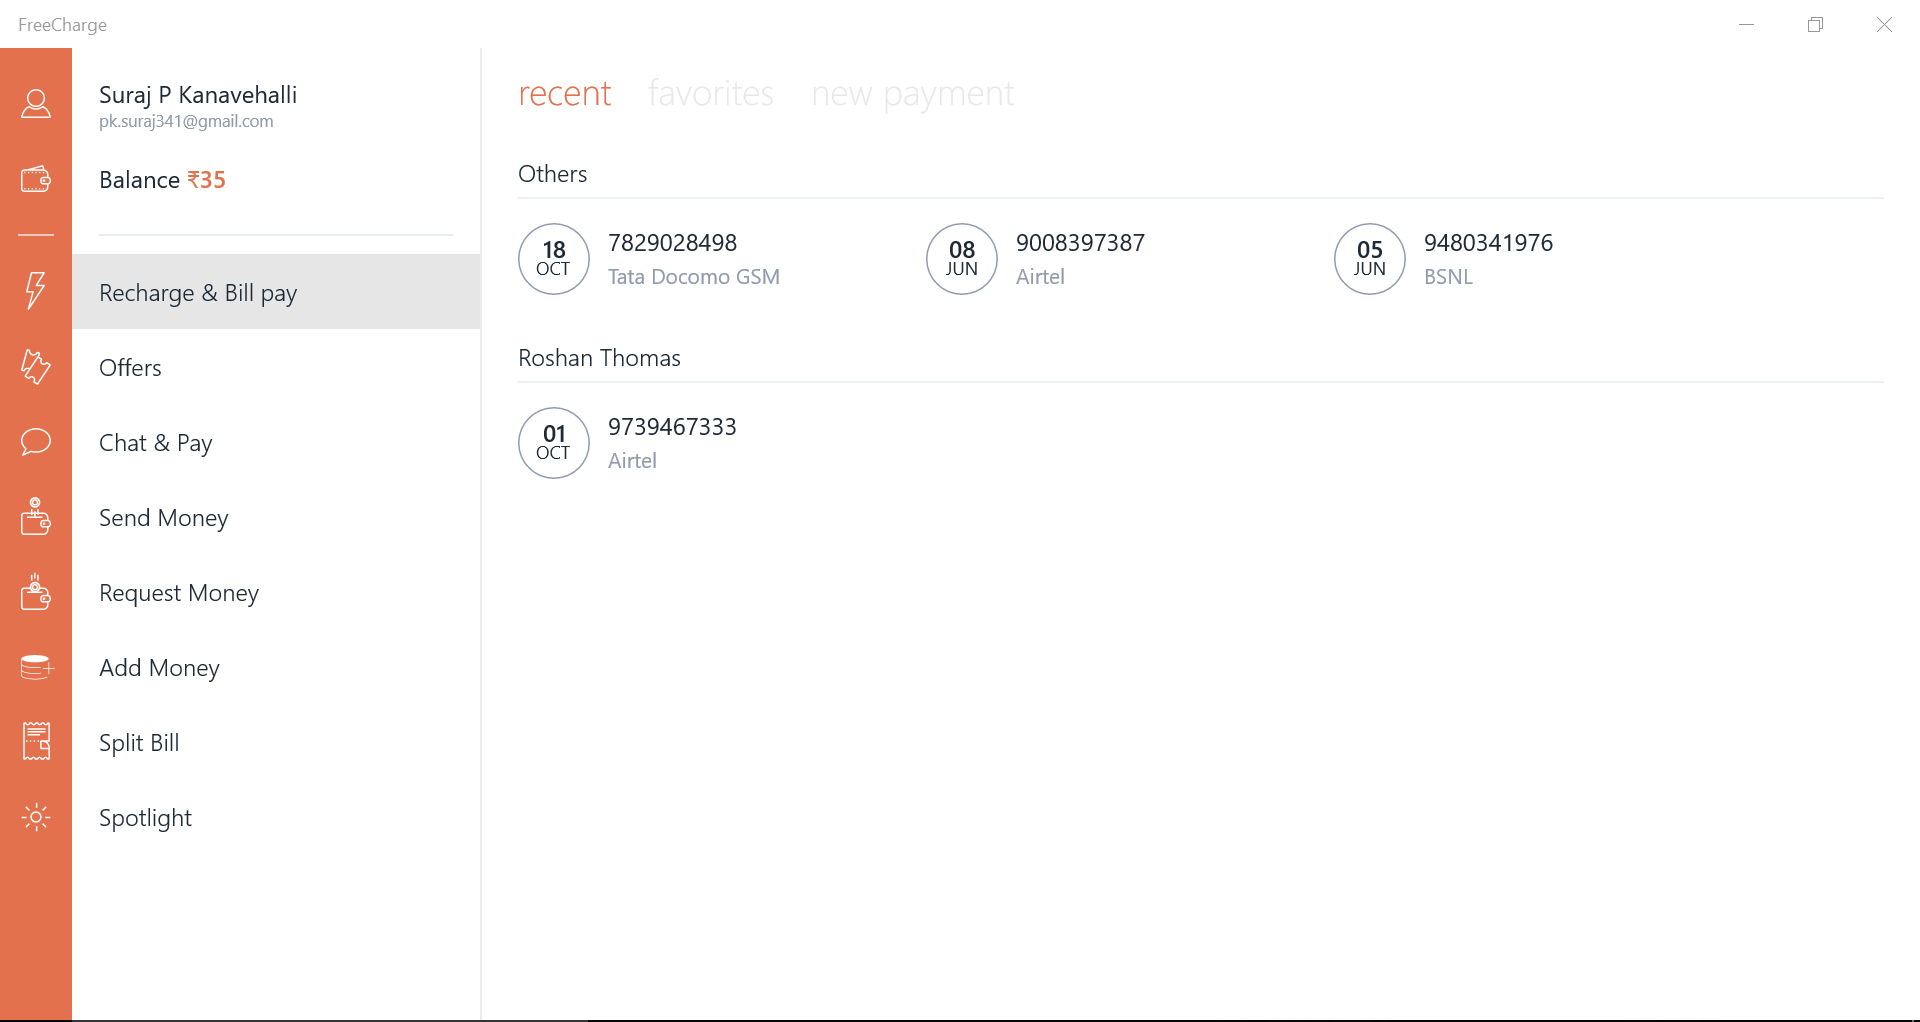Click the 18 OCT date circle
Image resolution: width=1920 pixels, height=1022 pixels.
[x=554, y=259]
